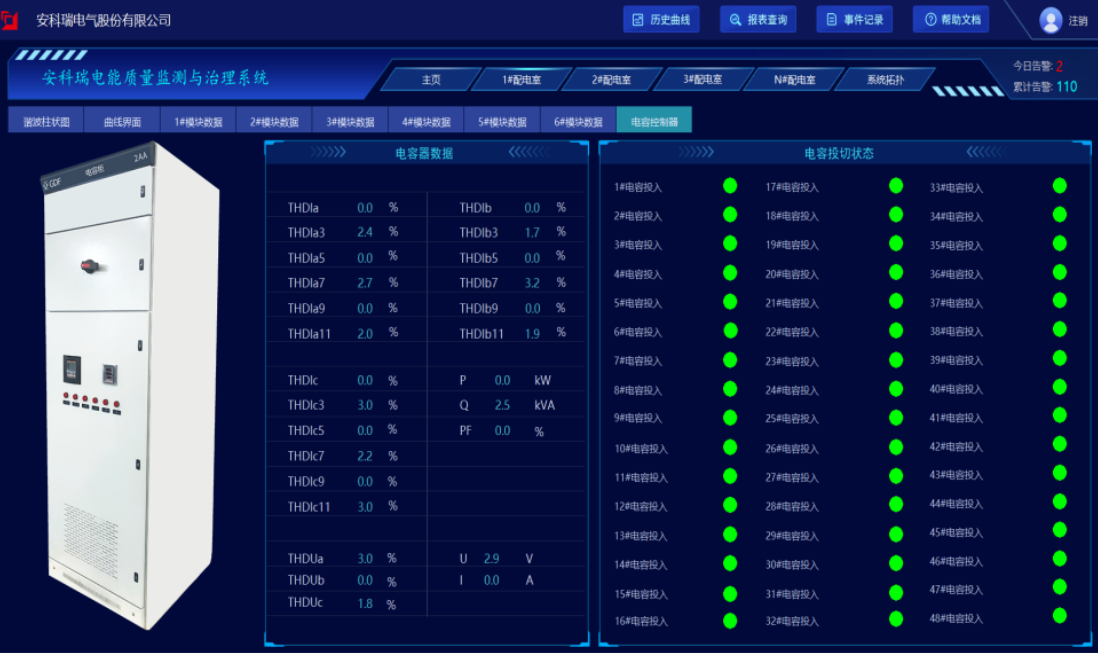Image resolution: width=1098 pixels, height=653 pixels.
Task: Select the 4#模块数据 sub-tab
Action: click(x=426, y=120)
